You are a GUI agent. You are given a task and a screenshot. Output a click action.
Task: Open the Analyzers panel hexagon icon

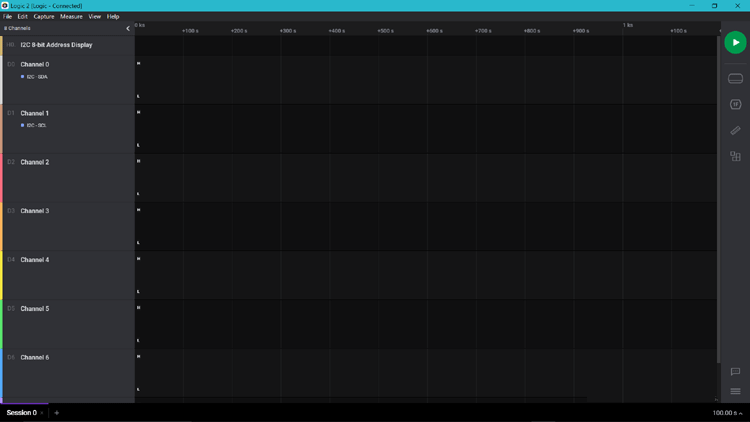tap(735, 104)
